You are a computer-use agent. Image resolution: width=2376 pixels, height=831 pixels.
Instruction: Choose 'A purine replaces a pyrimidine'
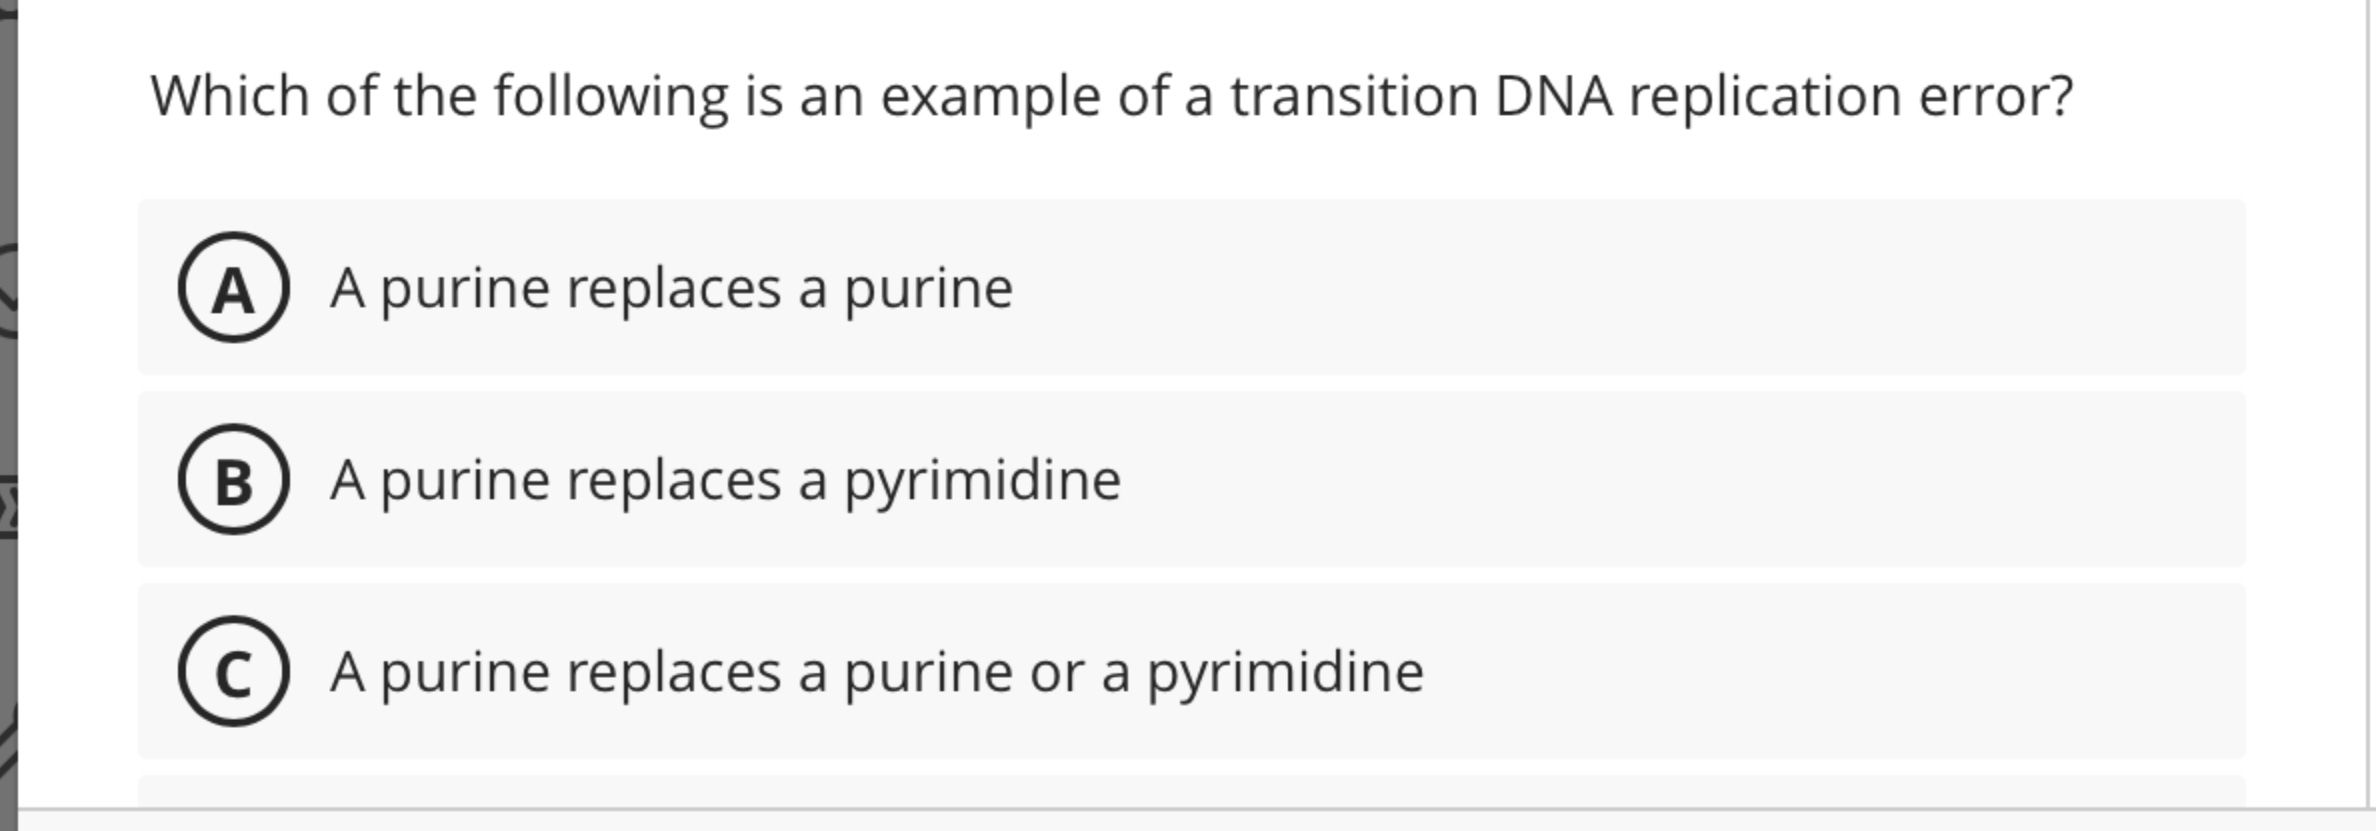(725, 480)
